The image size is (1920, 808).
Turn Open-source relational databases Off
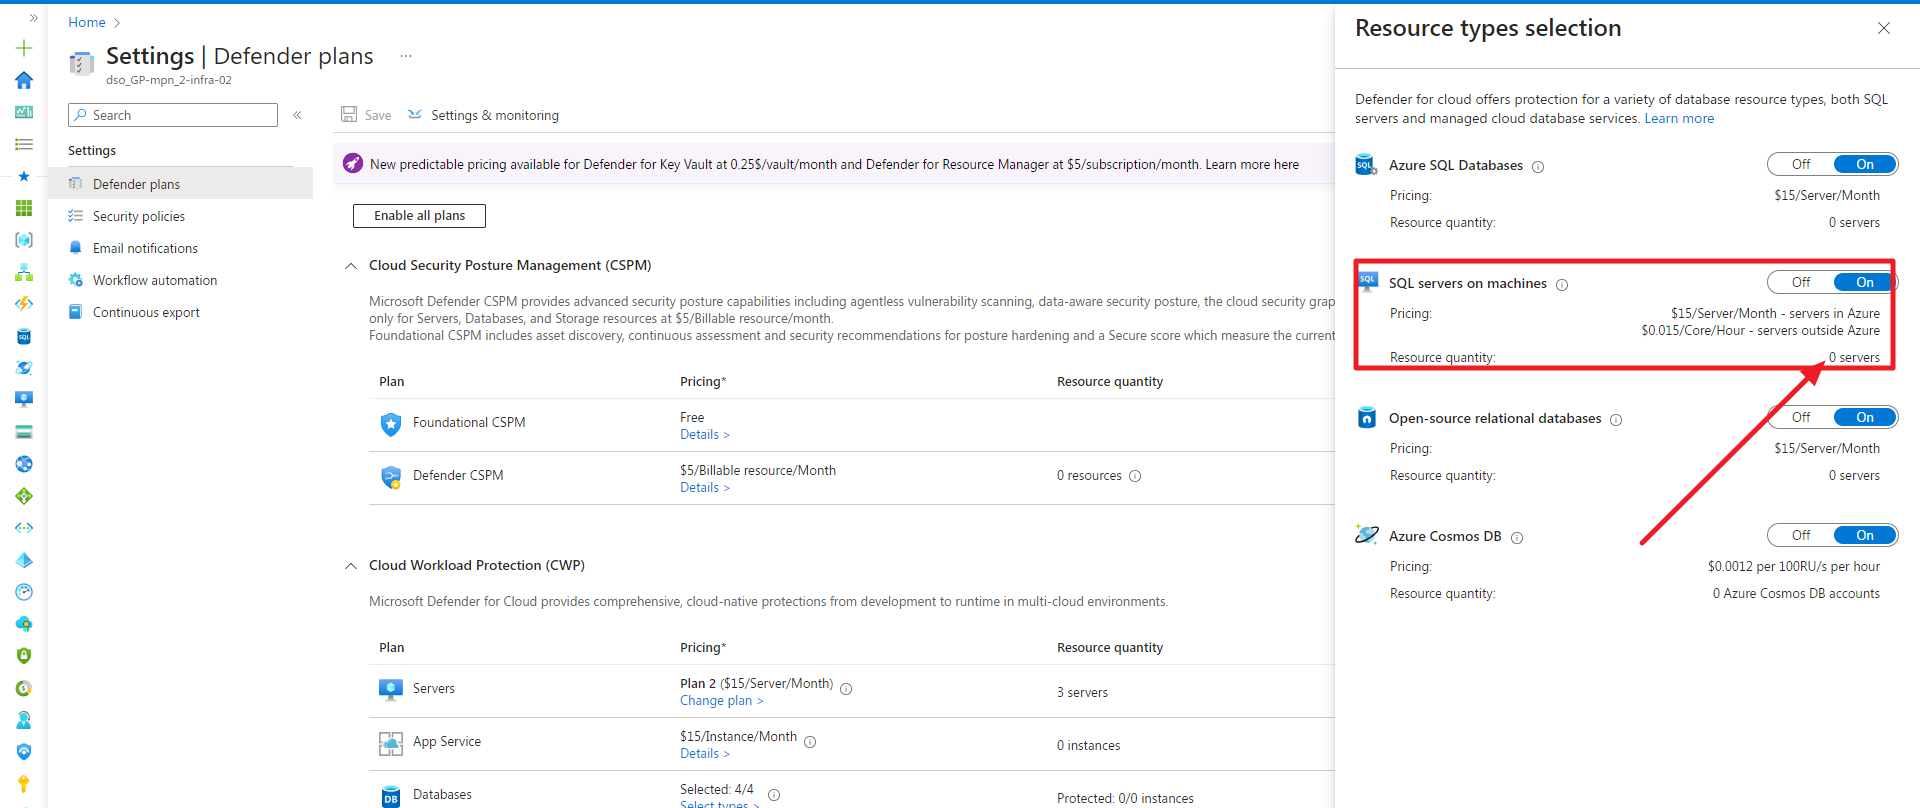[x=1801, y=417]
